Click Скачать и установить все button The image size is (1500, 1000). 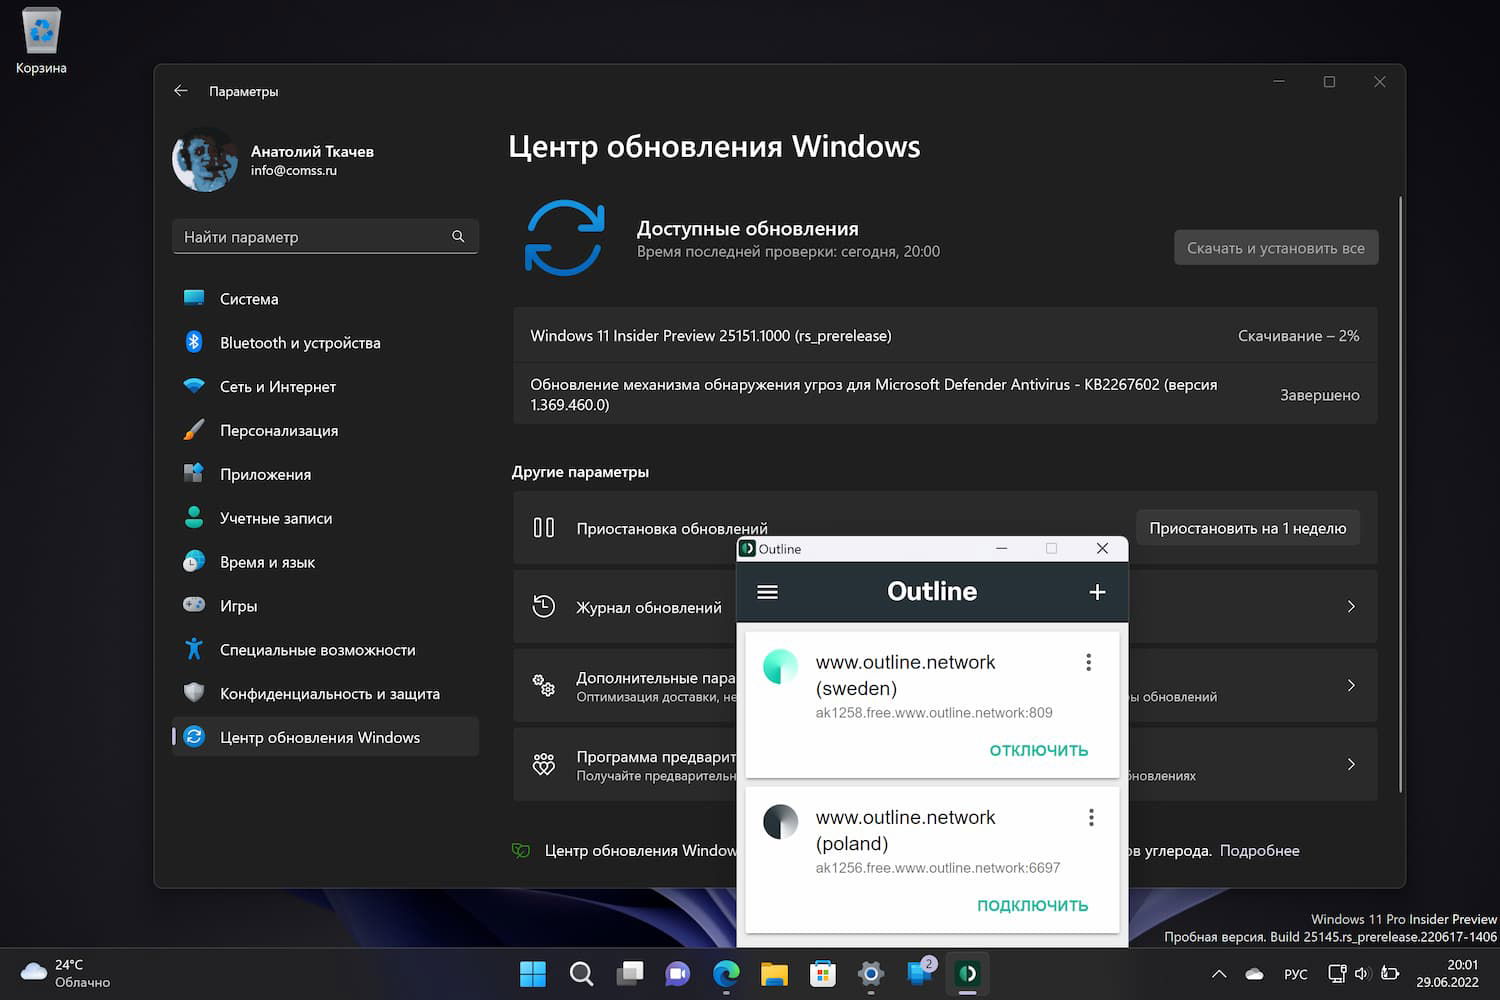click(1275, 247)
